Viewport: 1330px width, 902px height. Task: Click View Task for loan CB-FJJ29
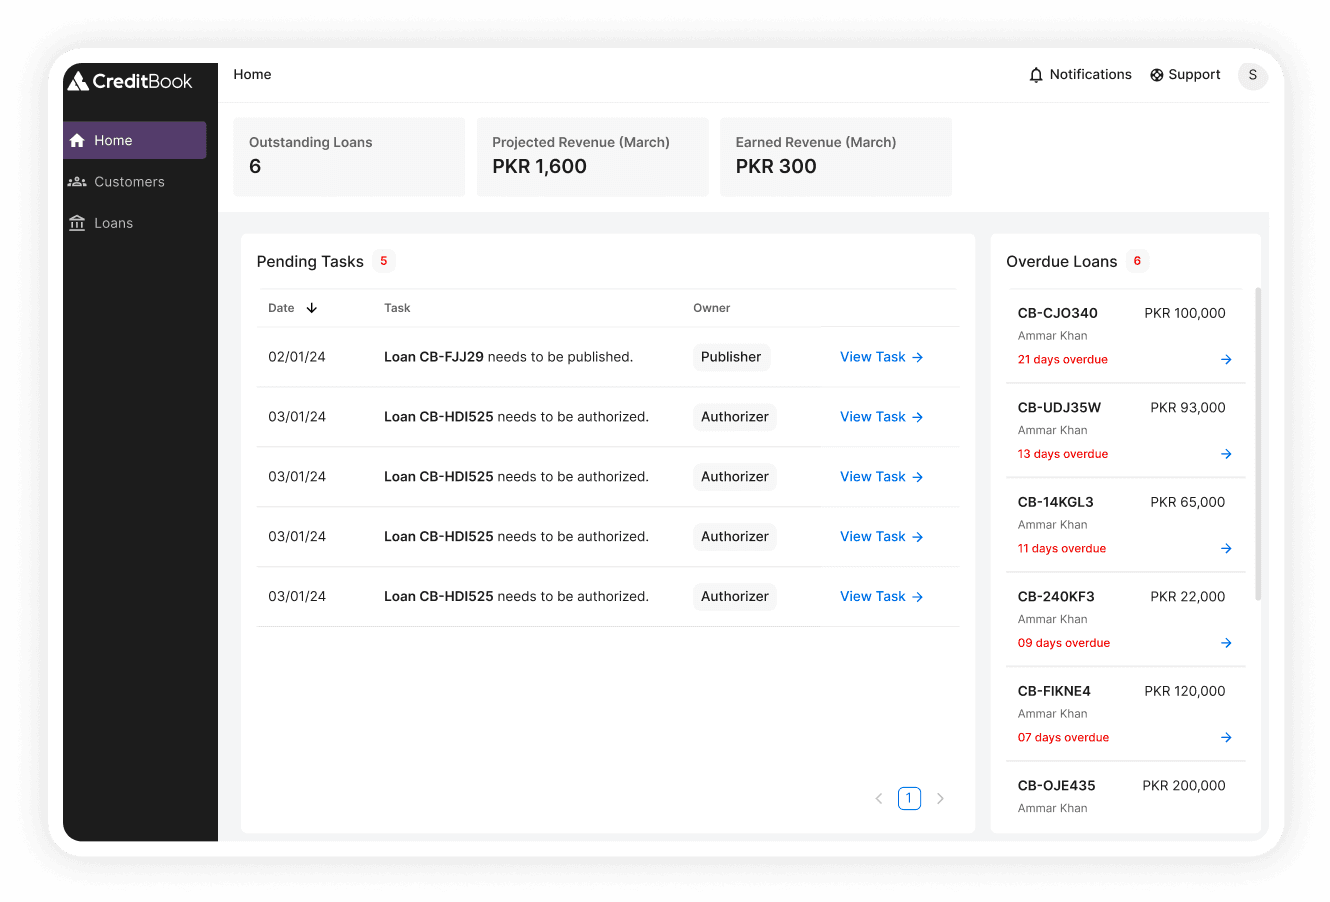(881, 357)
